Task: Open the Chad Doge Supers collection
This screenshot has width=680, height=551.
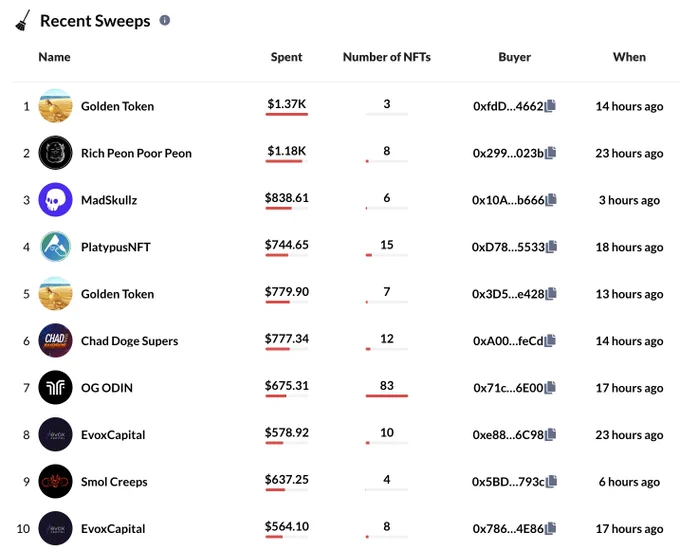Action: coord(129,341)
